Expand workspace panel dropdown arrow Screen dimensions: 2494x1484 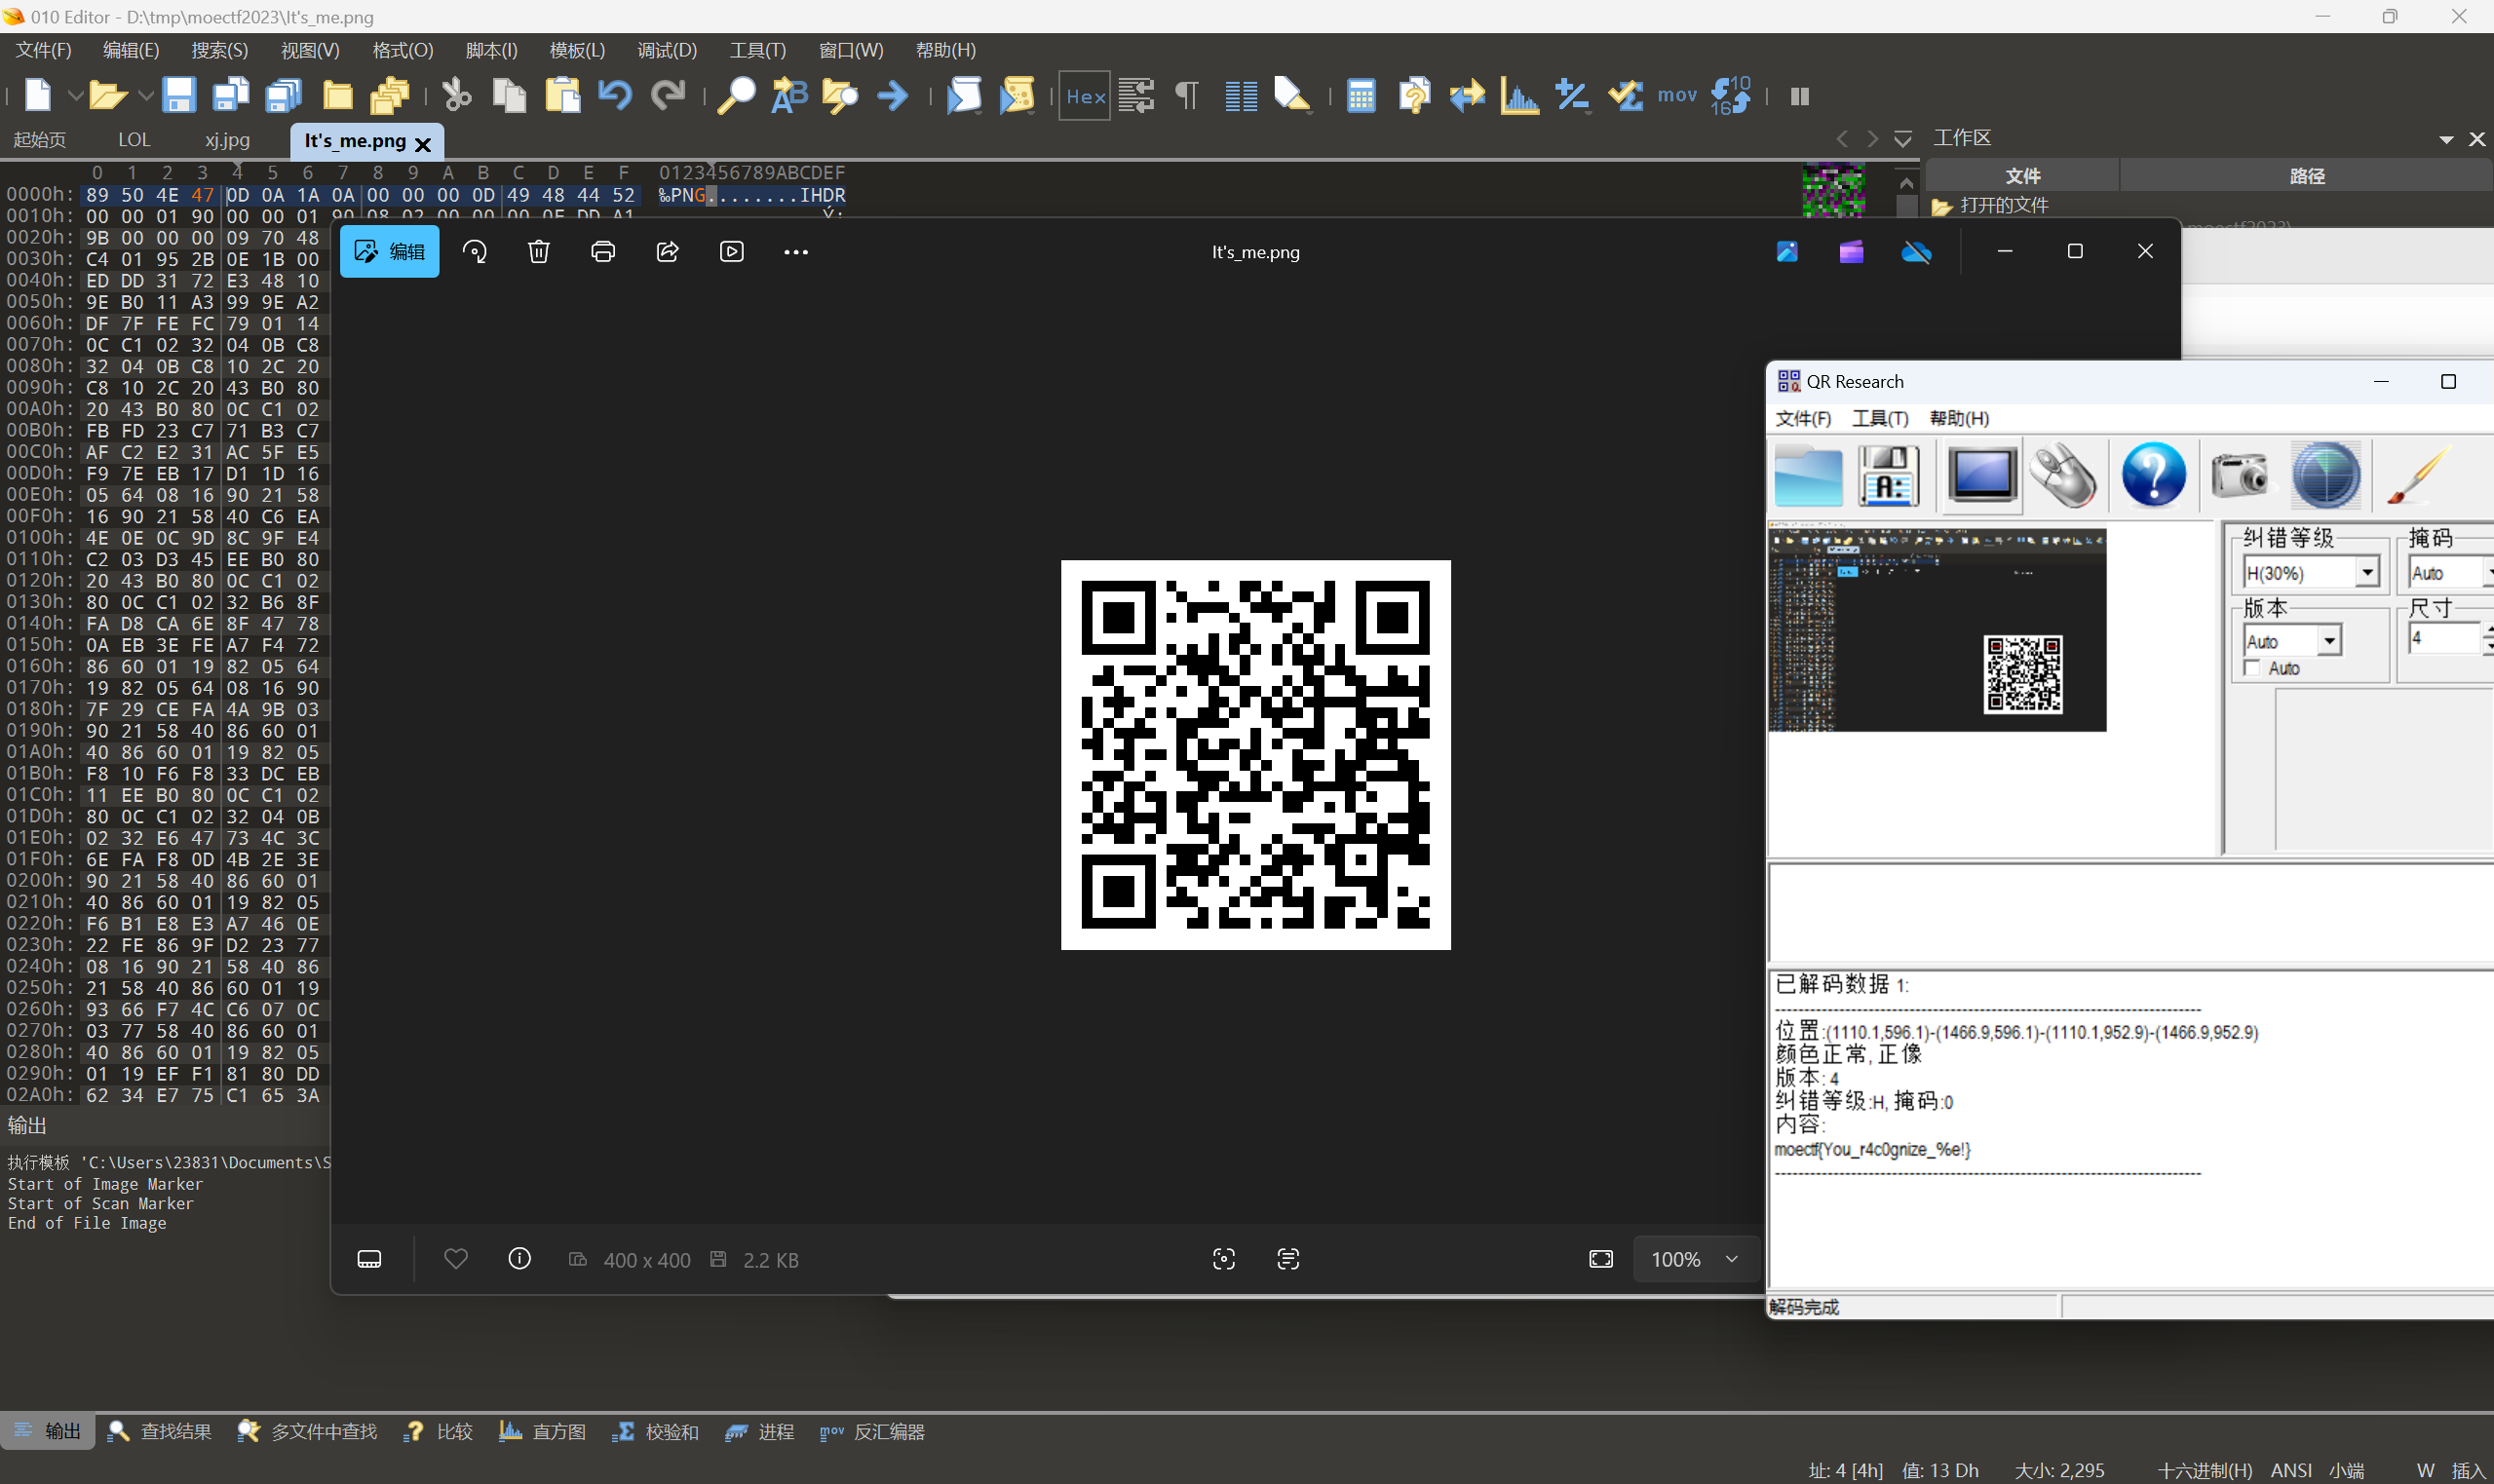(x=2446, y=139)
